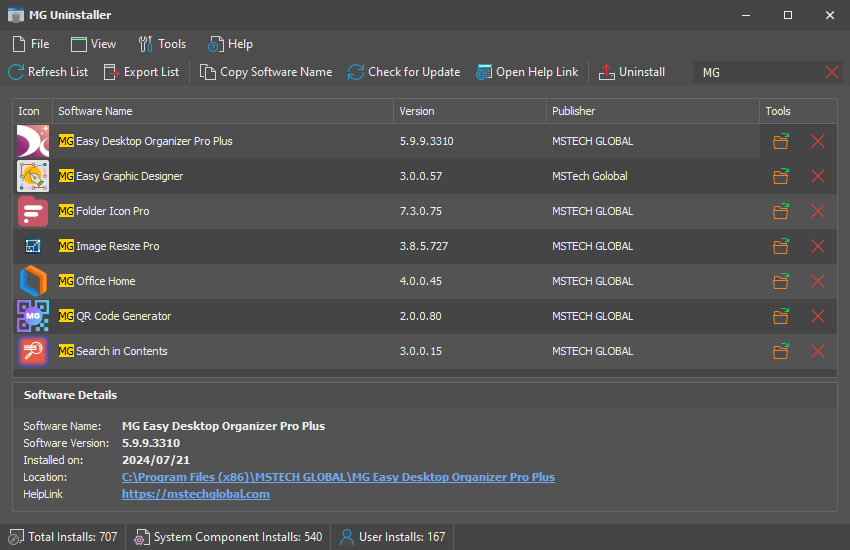Uninstall Office Home via red X

pos(818,281)
